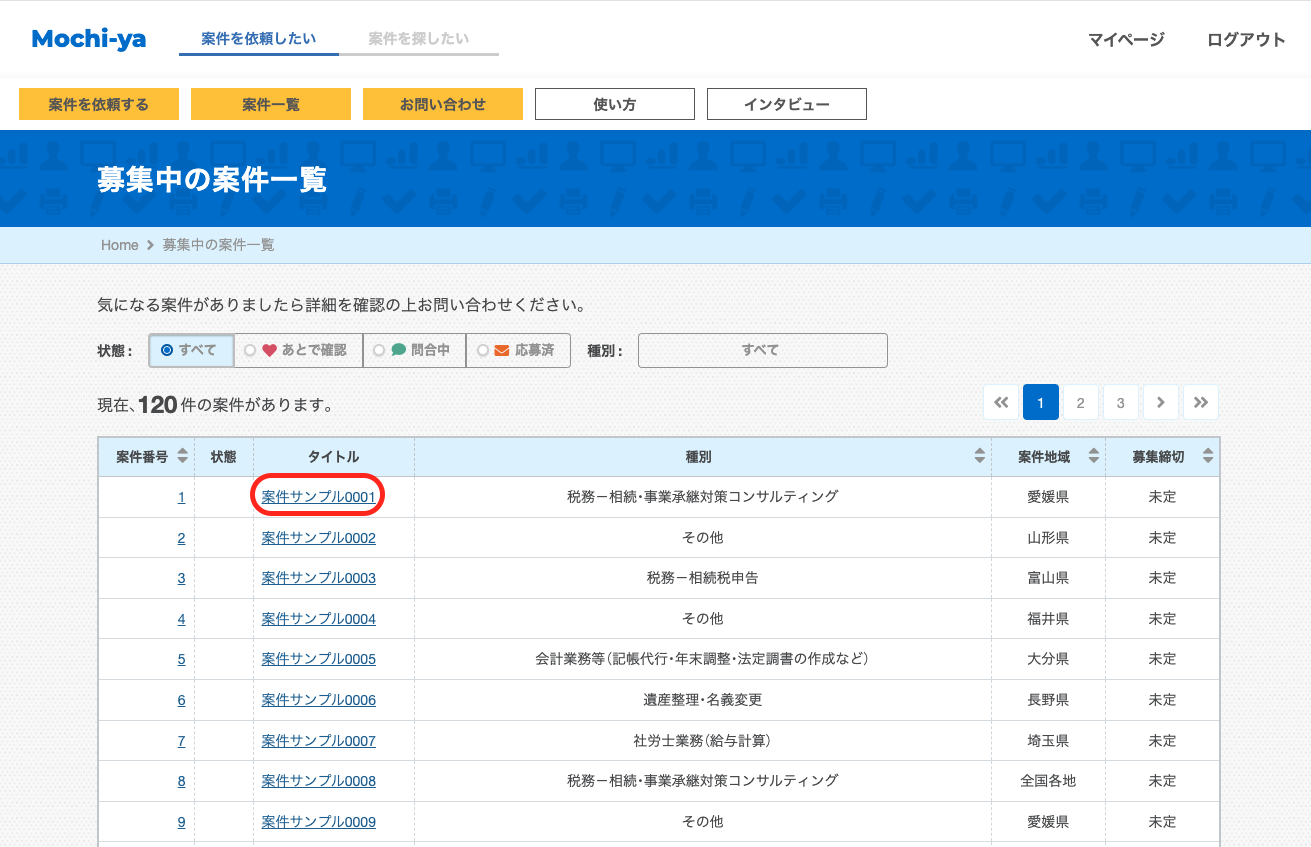Open 案件サンプル0008 link
The width and height of the screenshot is (1311, 847).
tap(318, 781)
